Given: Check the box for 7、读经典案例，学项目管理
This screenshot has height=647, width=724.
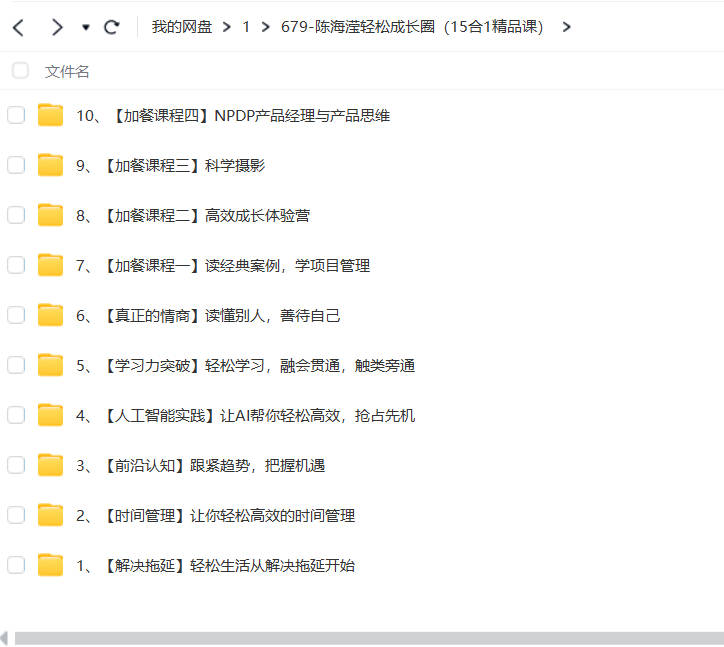Looking at the screenshot, I should point(16,265).
